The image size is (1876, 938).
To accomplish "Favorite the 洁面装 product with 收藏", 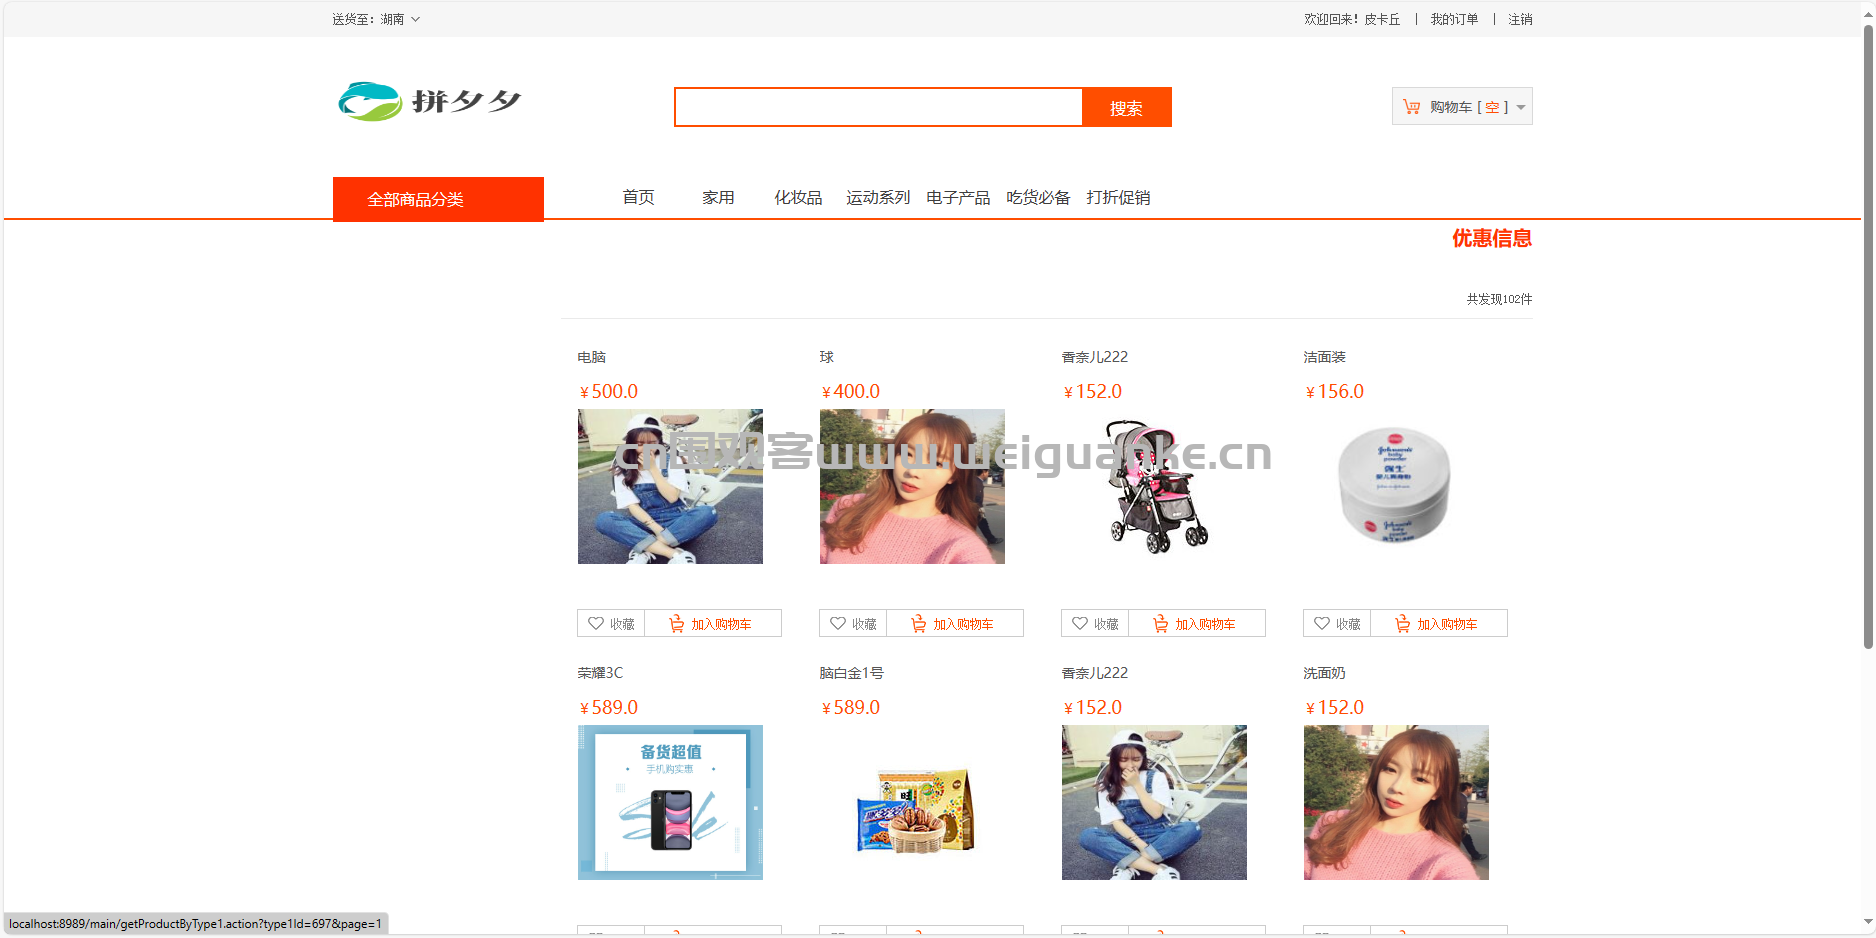I will (x=1337, y=623).
